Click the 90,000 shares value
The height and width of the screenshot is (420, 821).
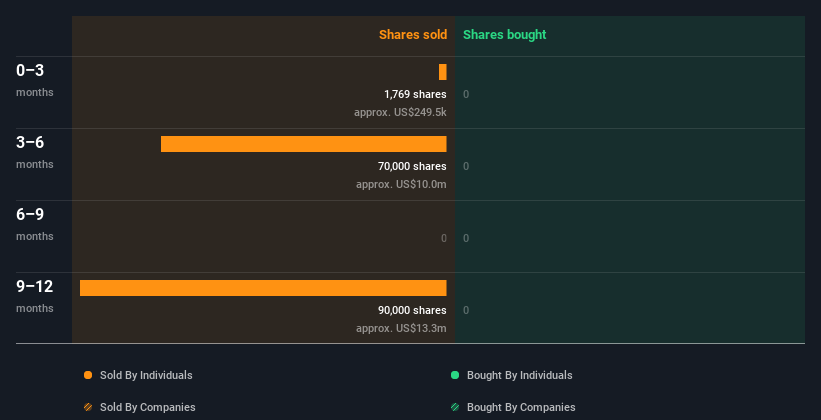pos(412,311)
